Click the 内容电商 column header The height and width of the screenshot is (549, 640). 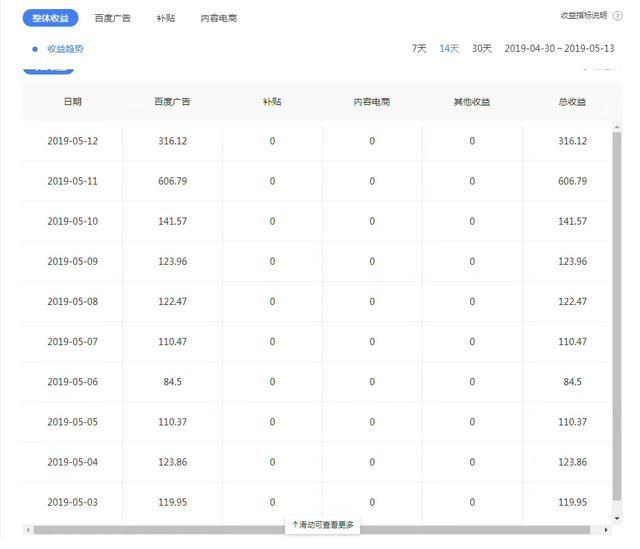[x=372, y=101]
